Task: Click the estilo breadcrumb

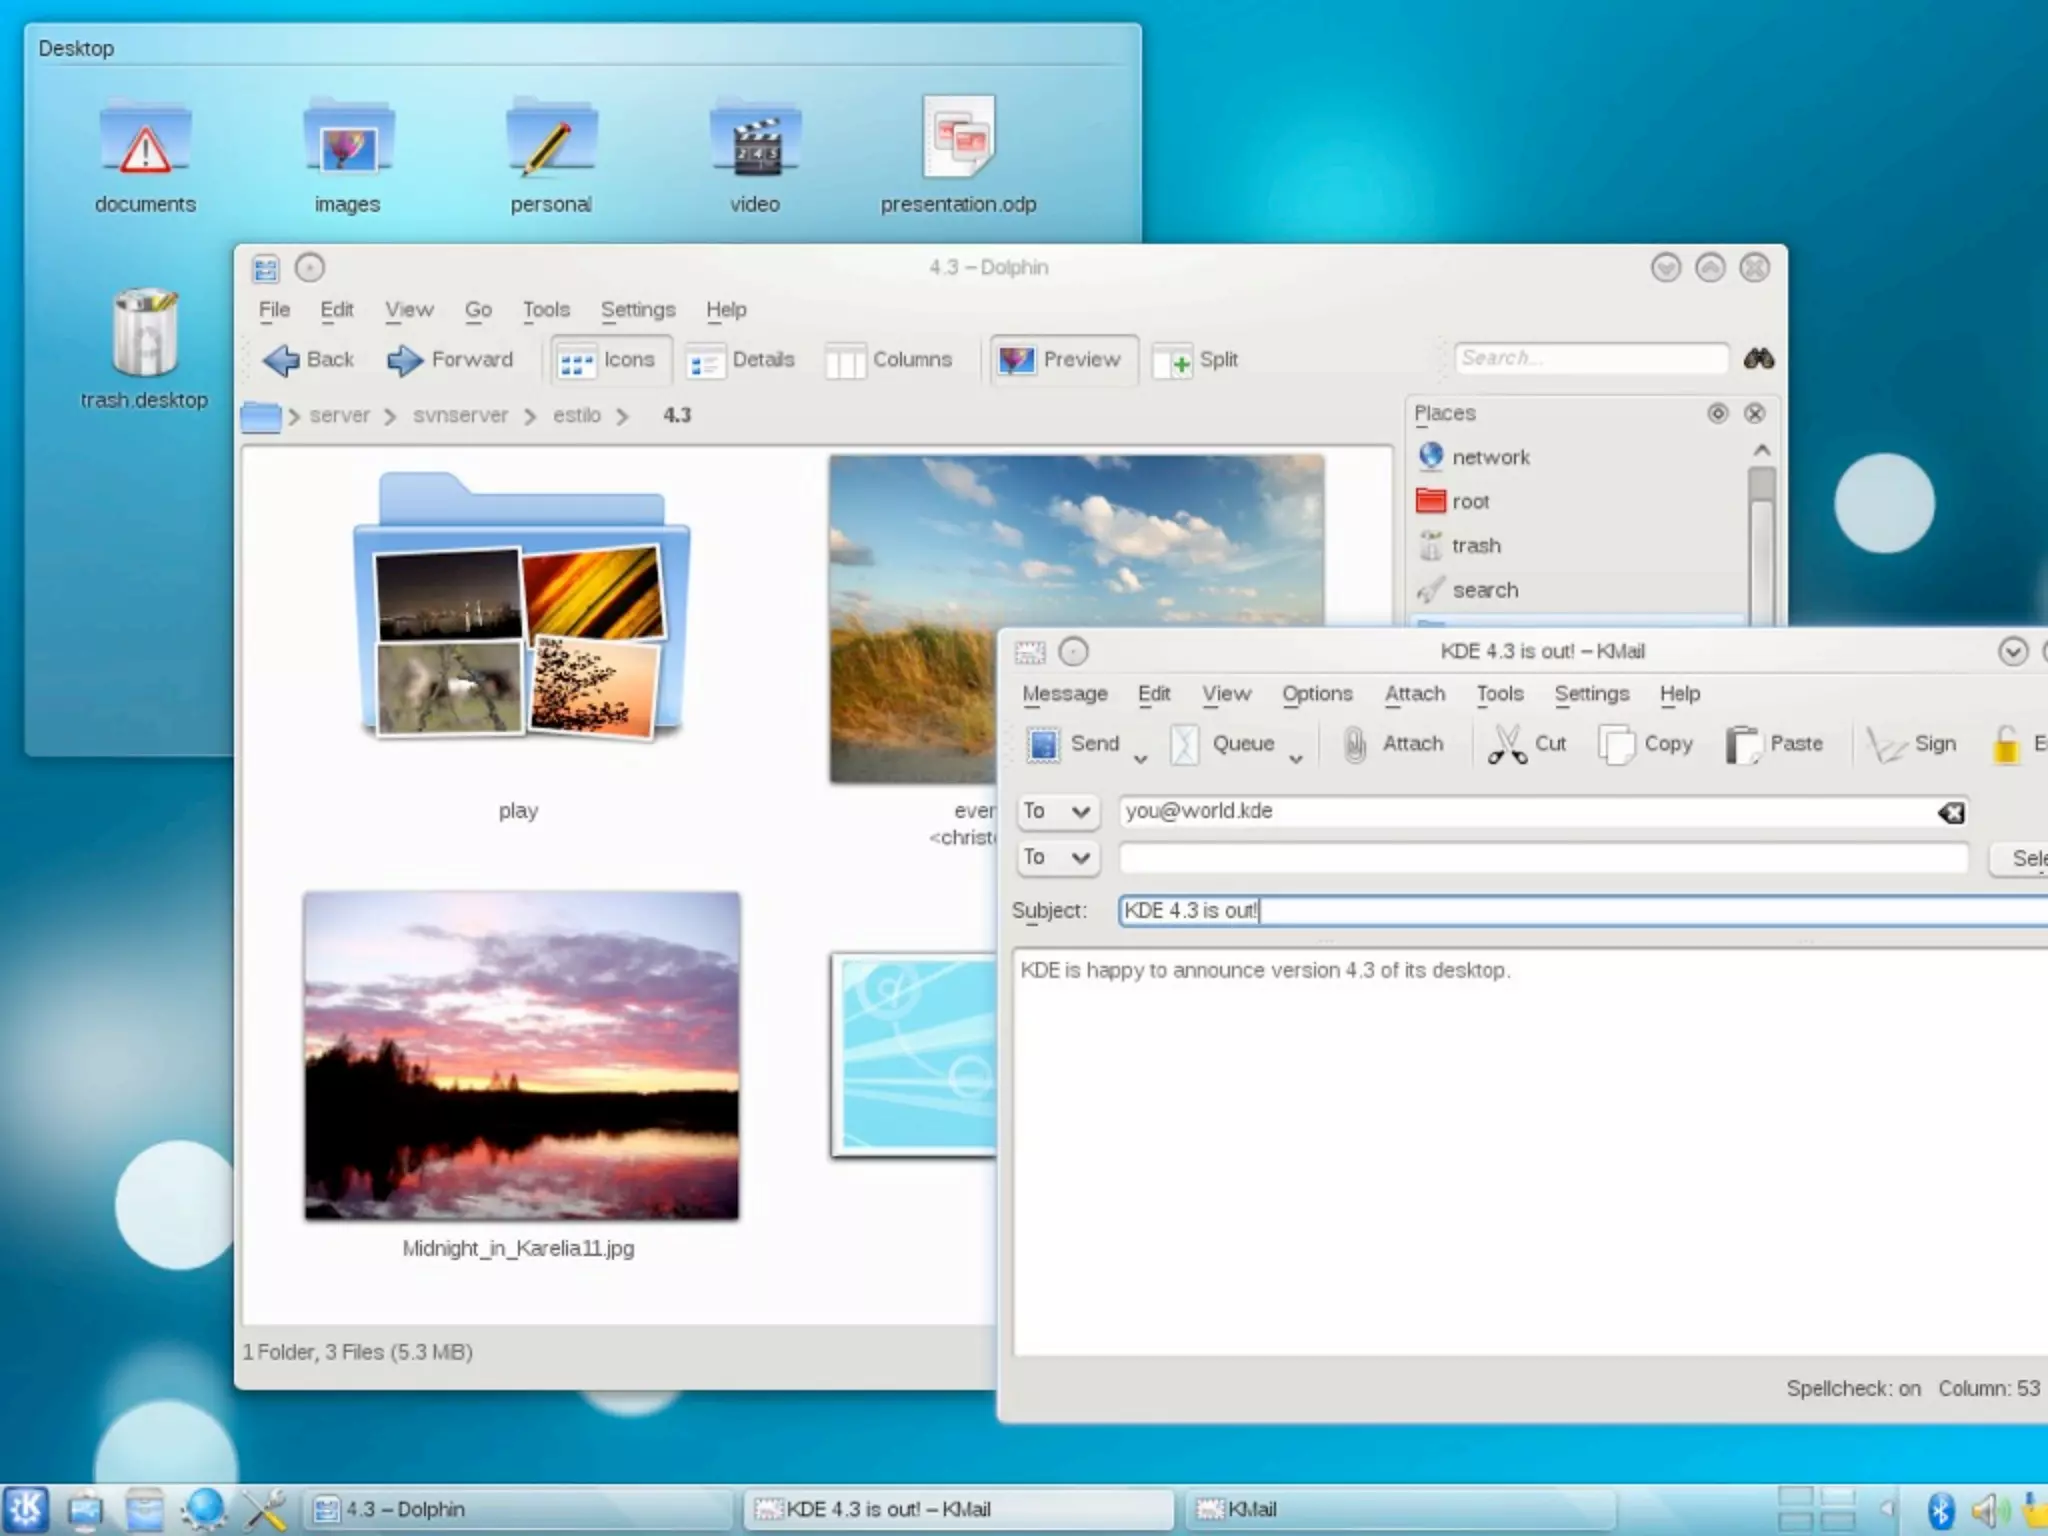Action: [x=577, y=415]
